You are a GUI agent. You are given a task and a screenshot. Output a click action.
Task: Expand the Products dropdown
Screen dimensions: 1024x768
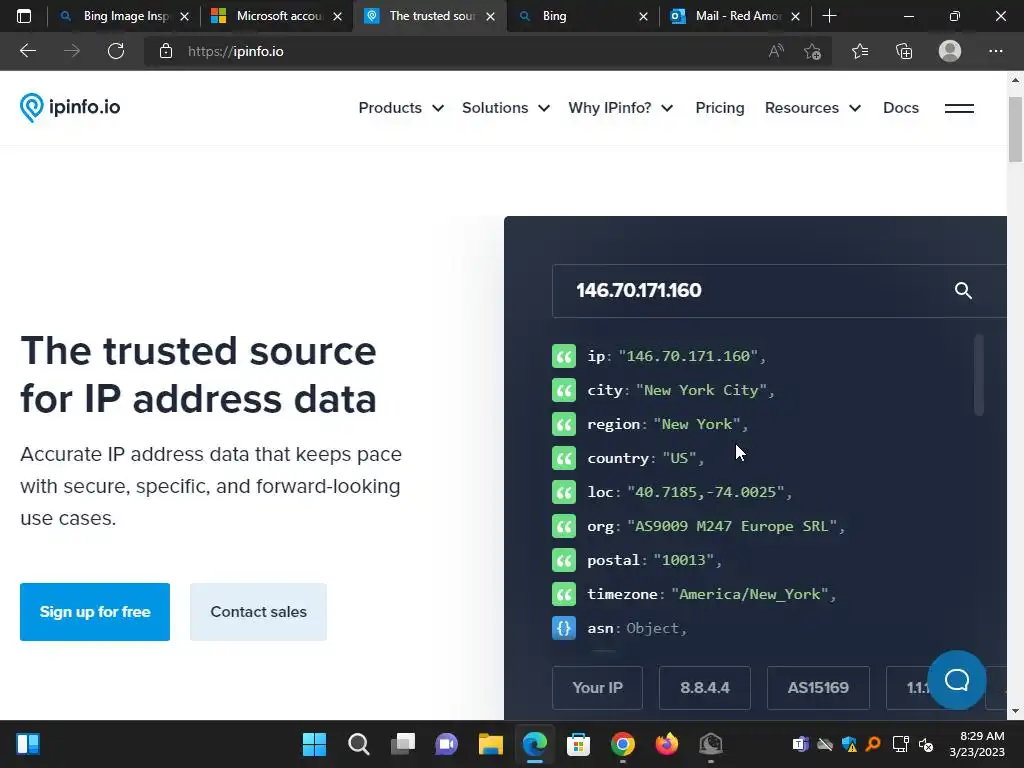401,108
